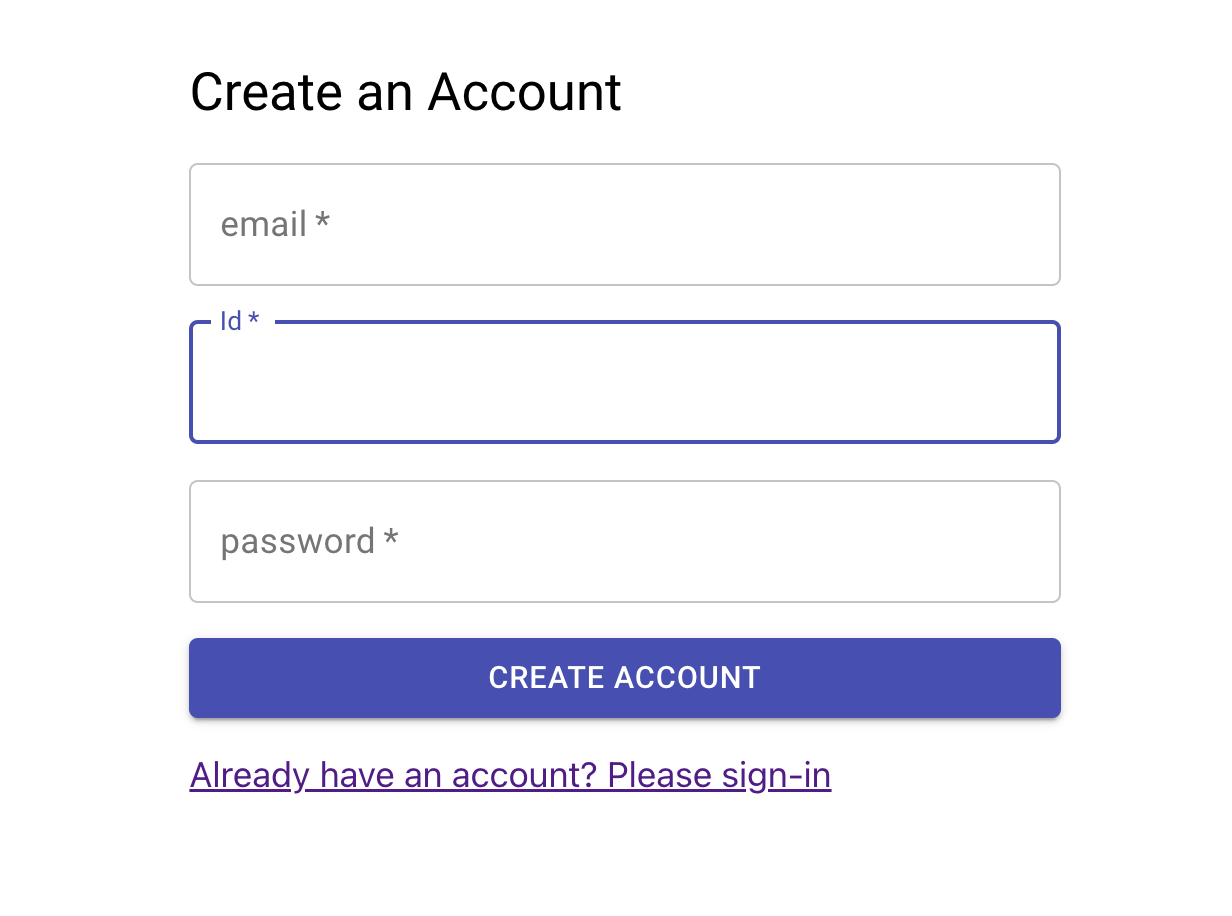The height and width of the screenshot is (916, 1232).
Task: Click the purple CREATE ACCOUNT bar
Action: coord(625,677)
